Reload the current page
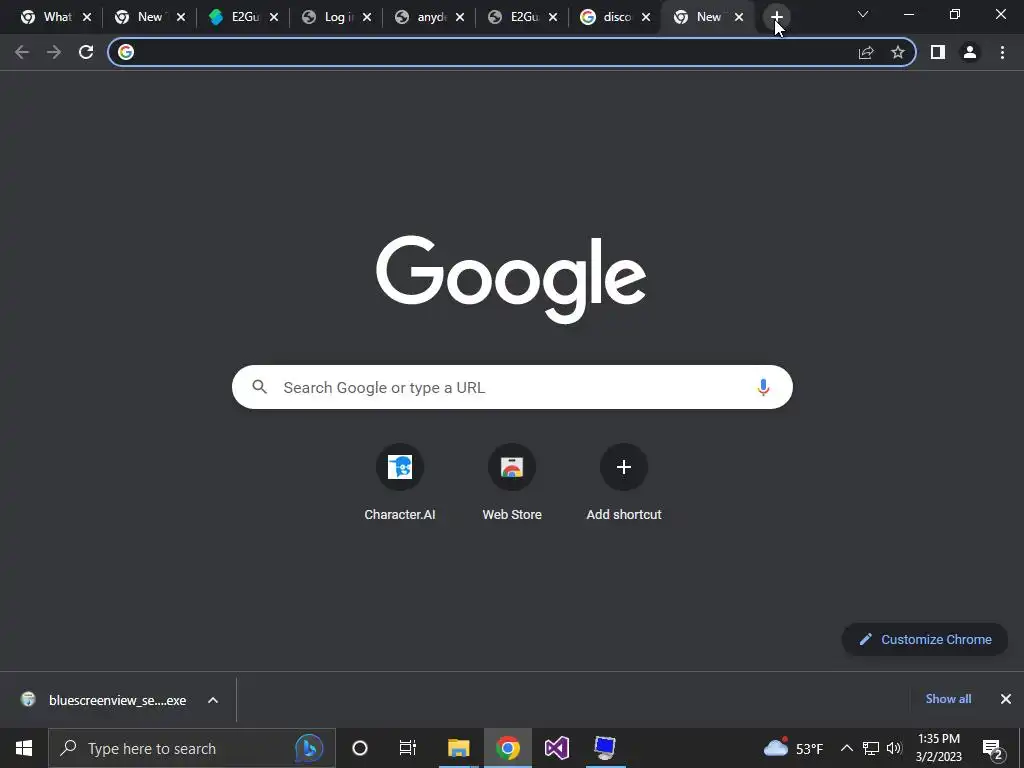 tap(86, 52)
